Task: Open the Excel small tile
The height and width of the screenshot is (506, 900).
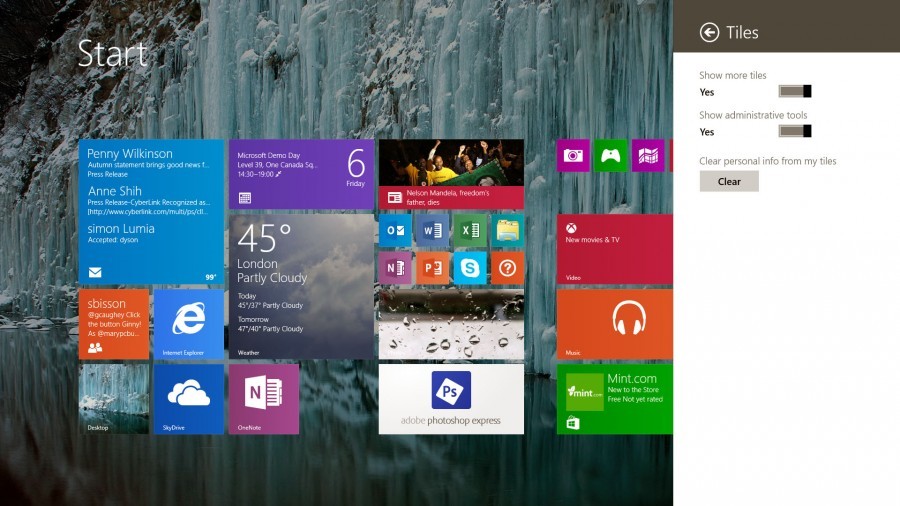Action: click(x=469, y=230)
